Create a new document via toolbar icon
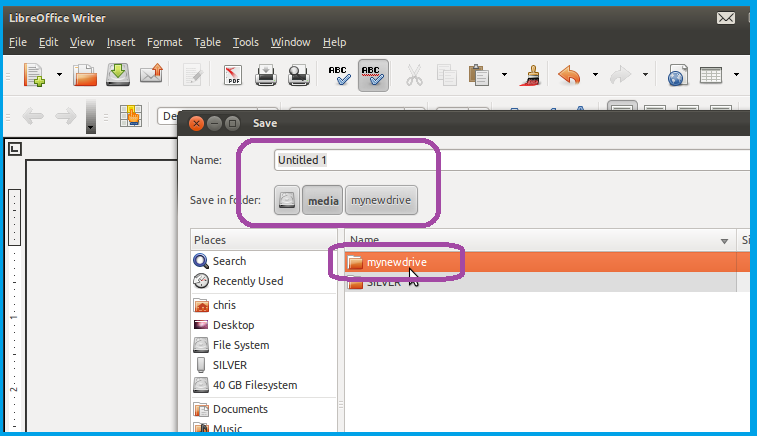This screenshot has width=757, height=436. click(34, 75)
